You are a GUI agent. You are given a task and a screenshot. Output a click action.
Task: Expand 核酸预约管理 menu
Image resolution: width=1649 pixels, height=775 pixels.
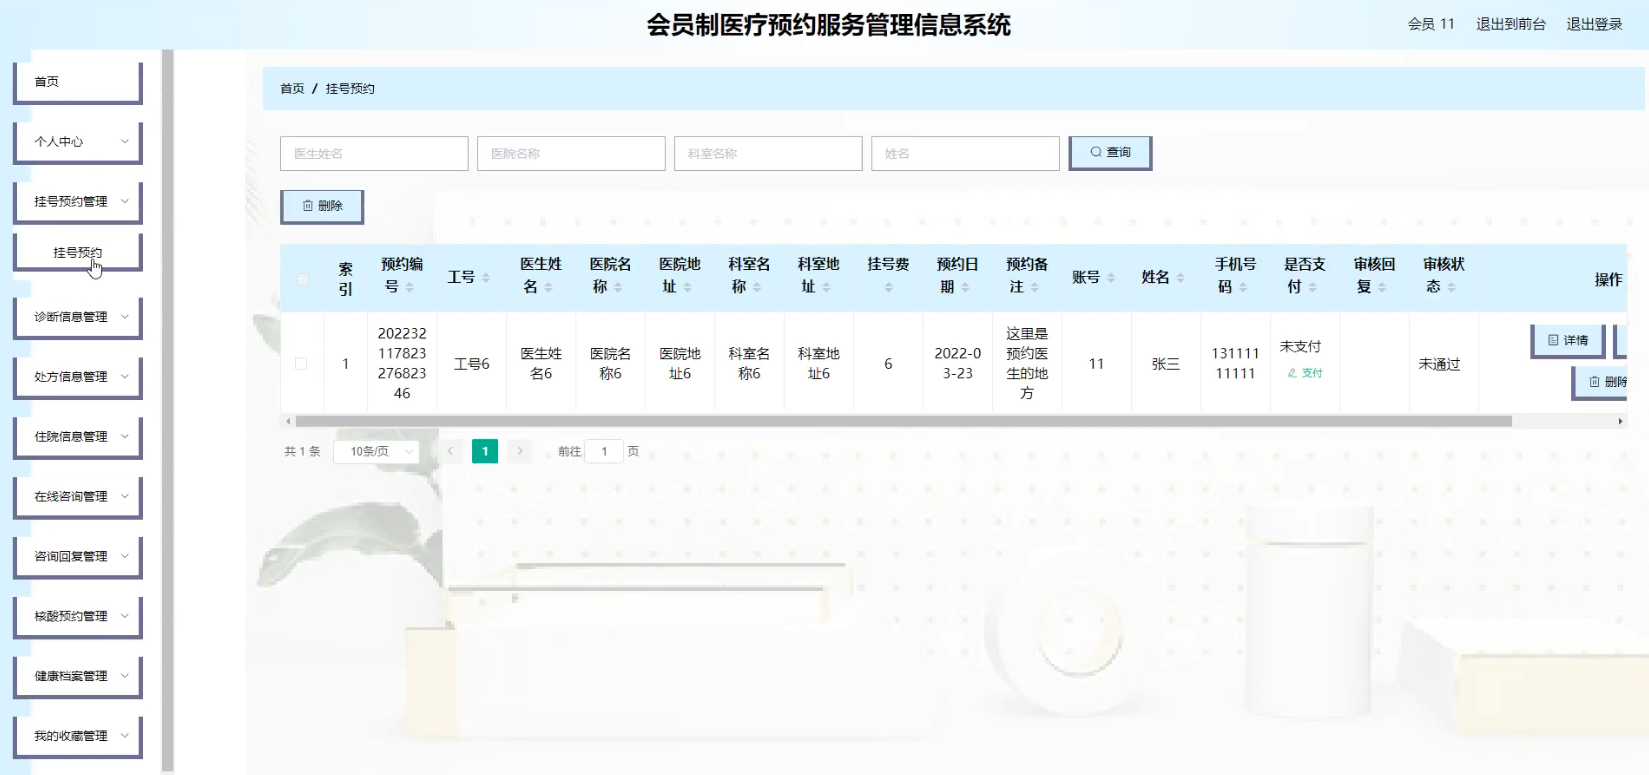pyautogui.click(x=78, y=617)
